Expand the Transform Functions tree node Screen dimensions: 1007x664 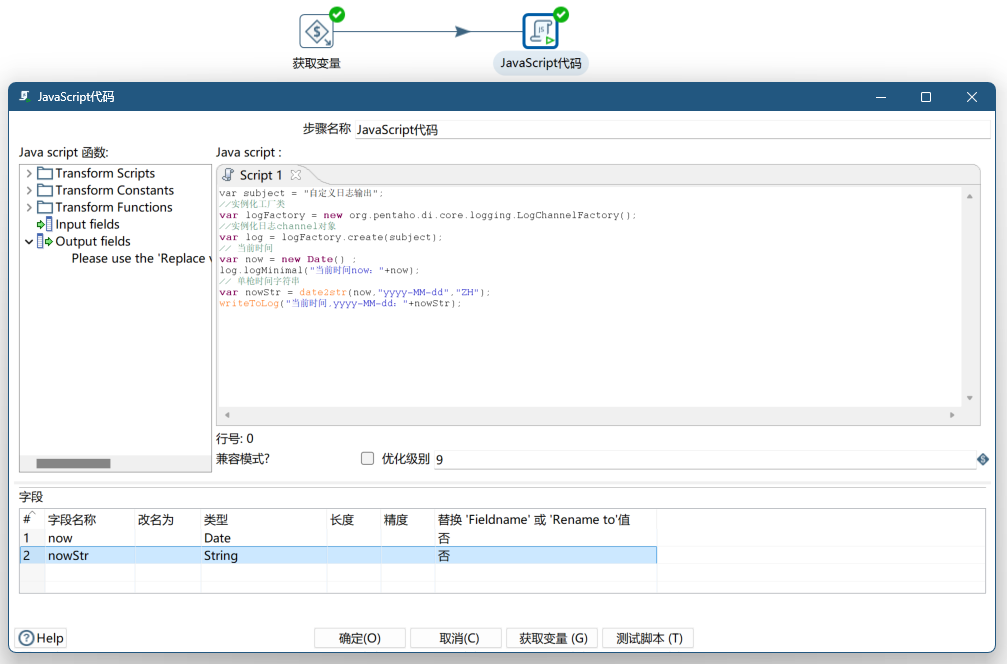pyautogui.click(x=29, y=208)
